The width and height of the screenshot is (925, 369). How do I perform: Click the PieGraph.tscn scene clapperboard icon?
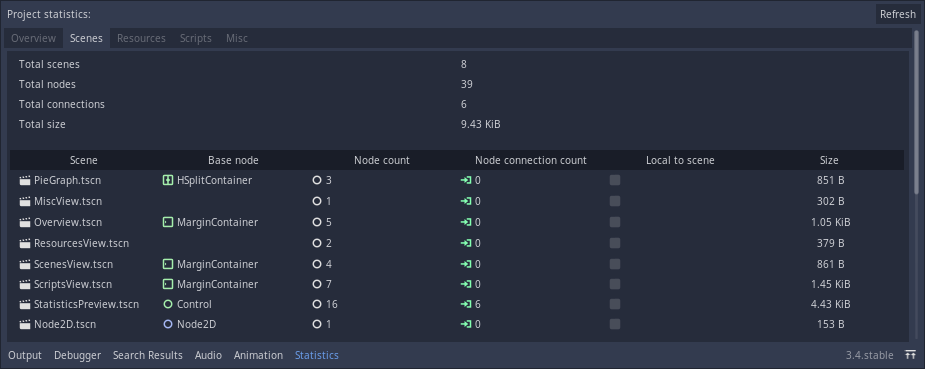(x=25, y=180)
